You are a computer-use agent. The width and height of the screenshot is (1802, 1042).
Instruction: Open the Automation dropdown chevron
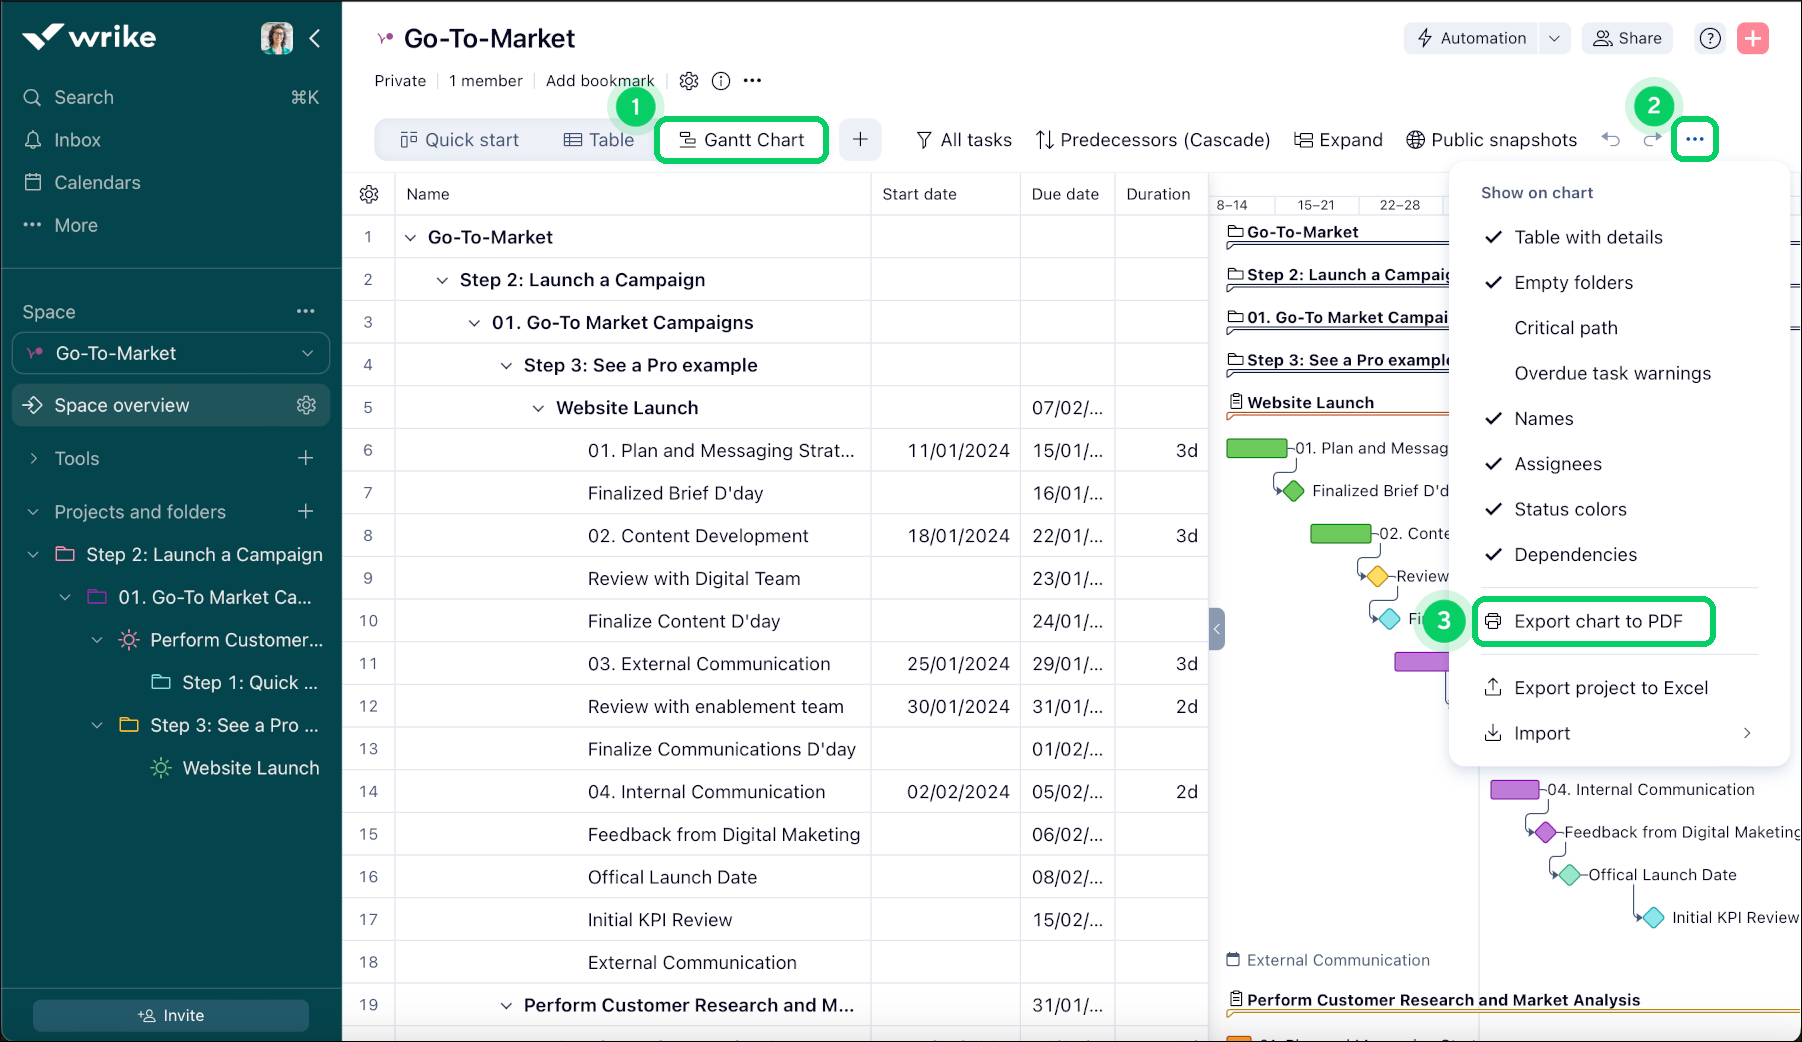click(1554, 38)
